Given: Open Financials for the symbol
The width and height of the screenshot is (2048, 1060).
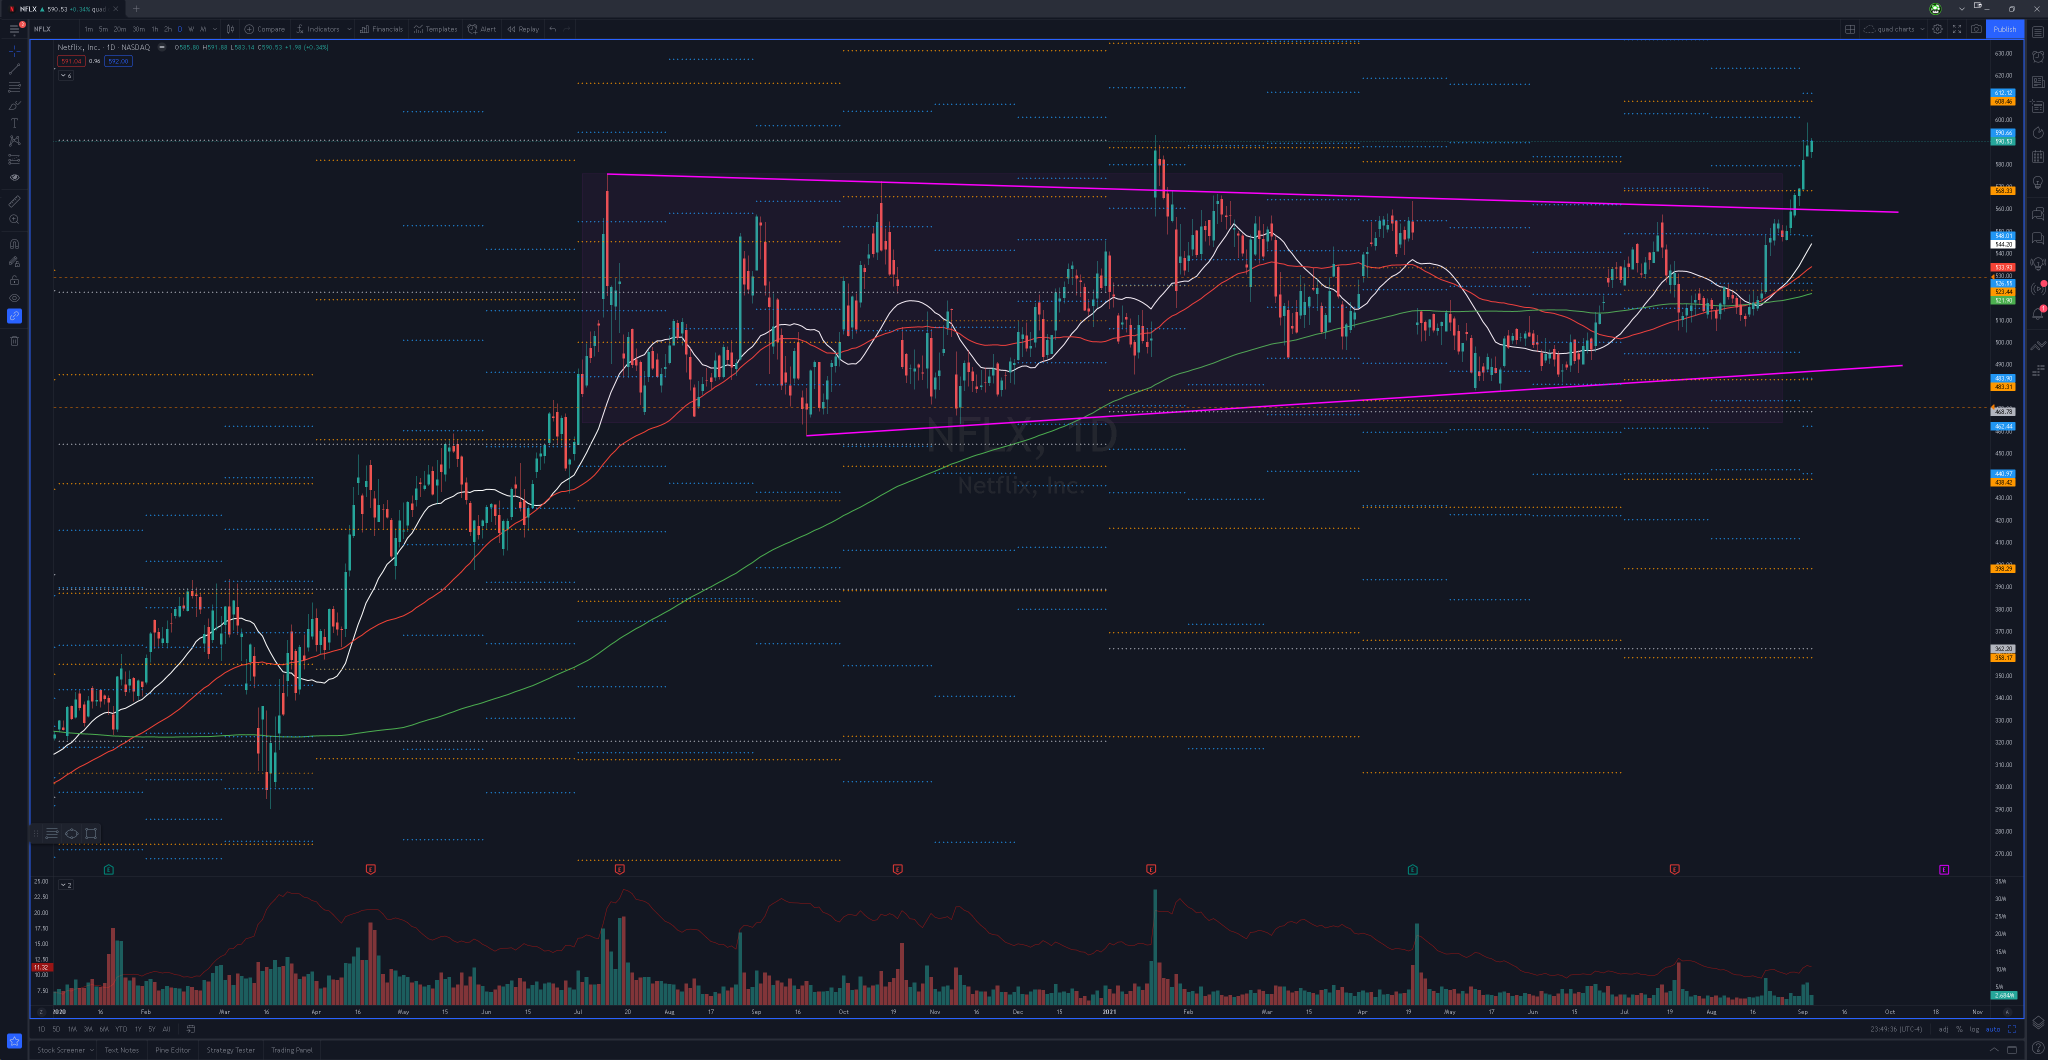Looking at the screenshot, I should tap(382, 29).
